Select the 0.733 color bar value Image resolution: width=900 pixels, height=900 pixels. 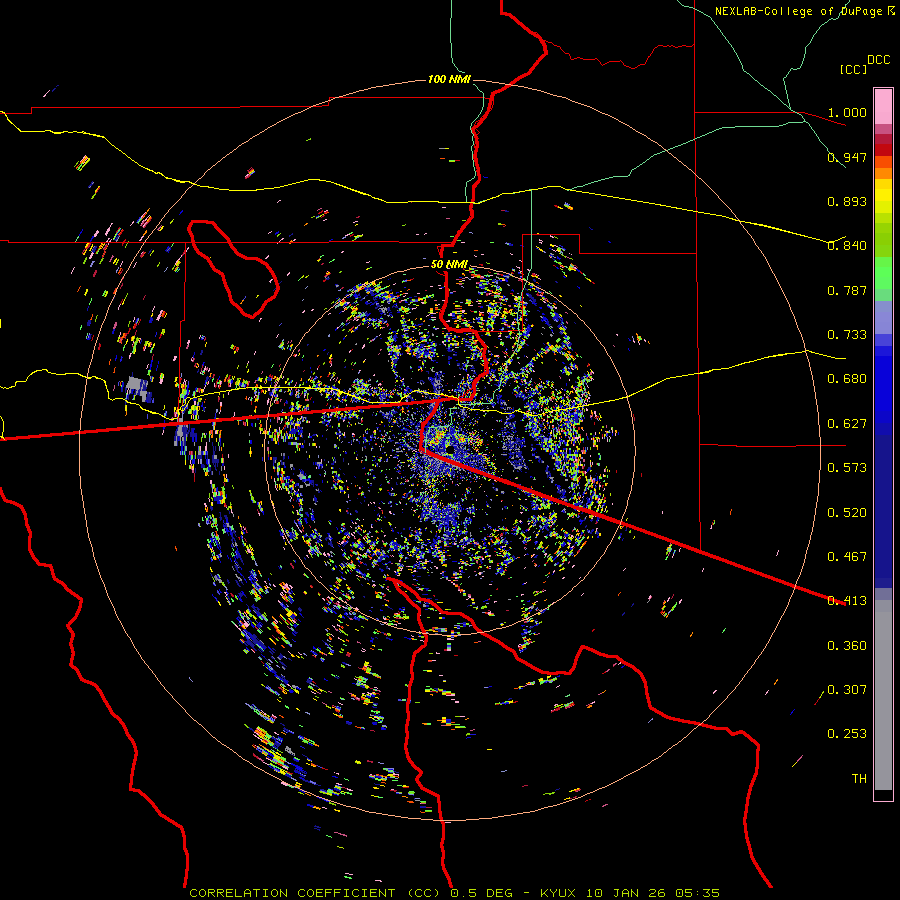point(847,335)
